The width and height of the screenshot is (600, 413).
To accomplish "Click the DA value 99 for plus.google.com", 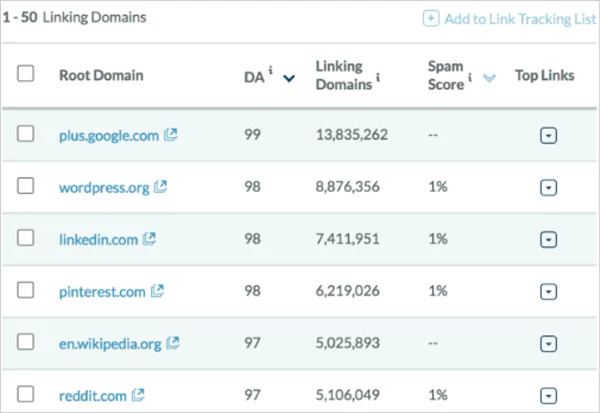I will [x=253, y=134].
